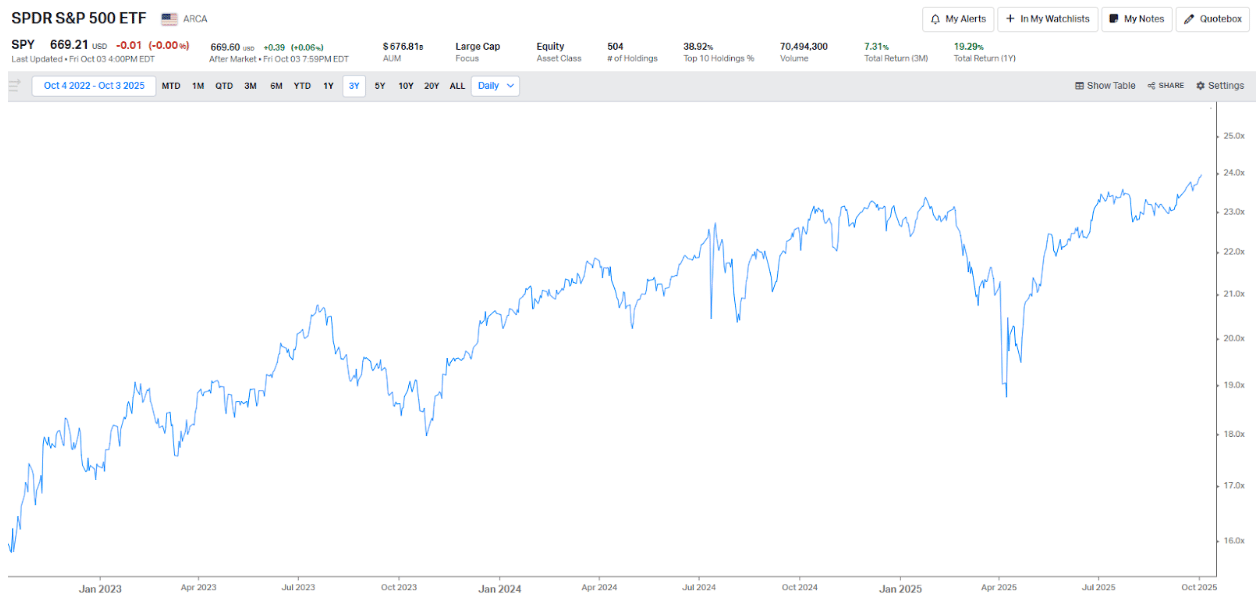The image size is (1258, 604).
Task: Open My Alerts with the bell button
Action: 958,19
